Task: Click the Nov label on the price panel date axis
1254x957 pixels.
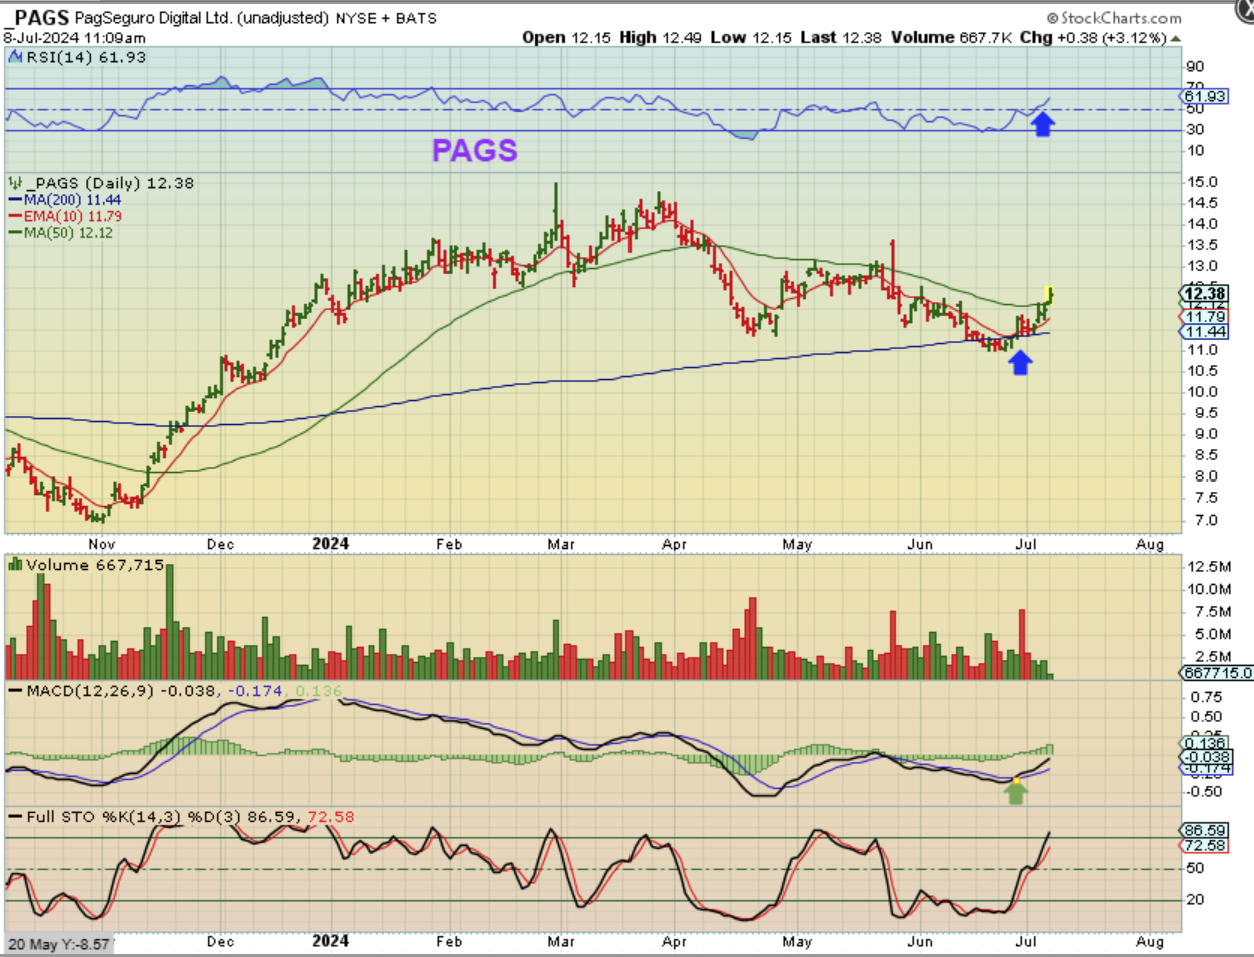Action: (102, 544)
